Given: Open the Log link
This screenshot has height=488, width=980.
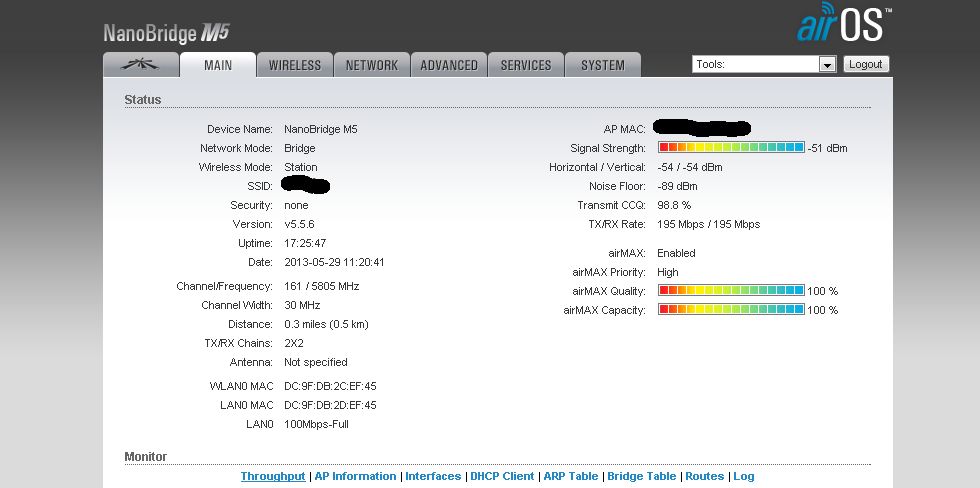Looking at the screenshot, I should [744, 476].
